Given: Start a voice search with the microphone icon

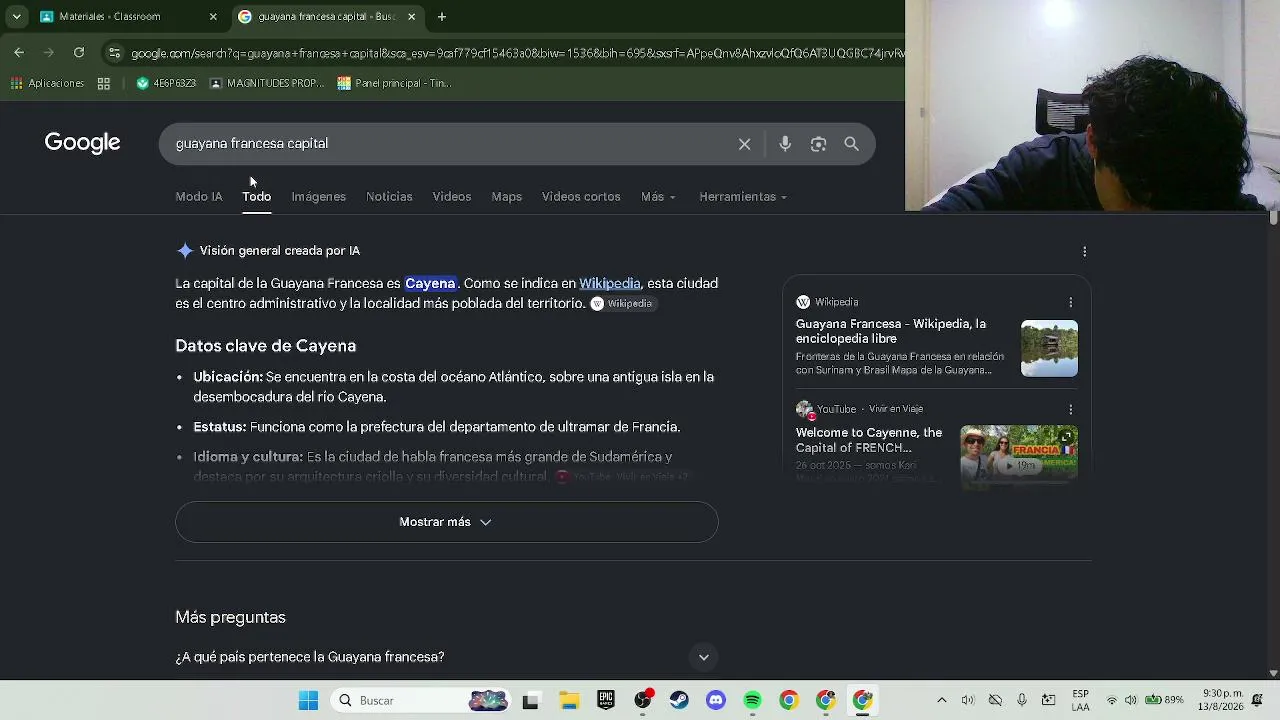Looking at the screenshot, I should pos(785,144).
